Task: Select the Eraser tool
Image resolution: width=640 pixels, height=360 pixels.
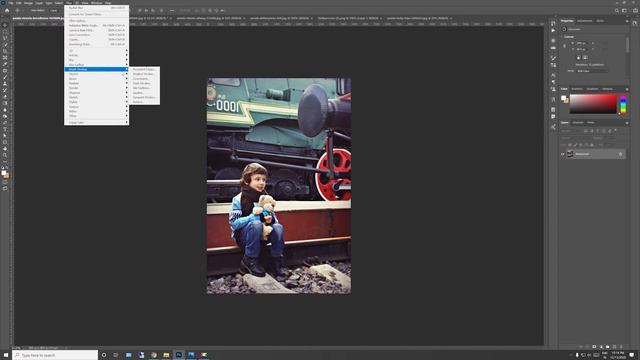Action: click(5, 97)
